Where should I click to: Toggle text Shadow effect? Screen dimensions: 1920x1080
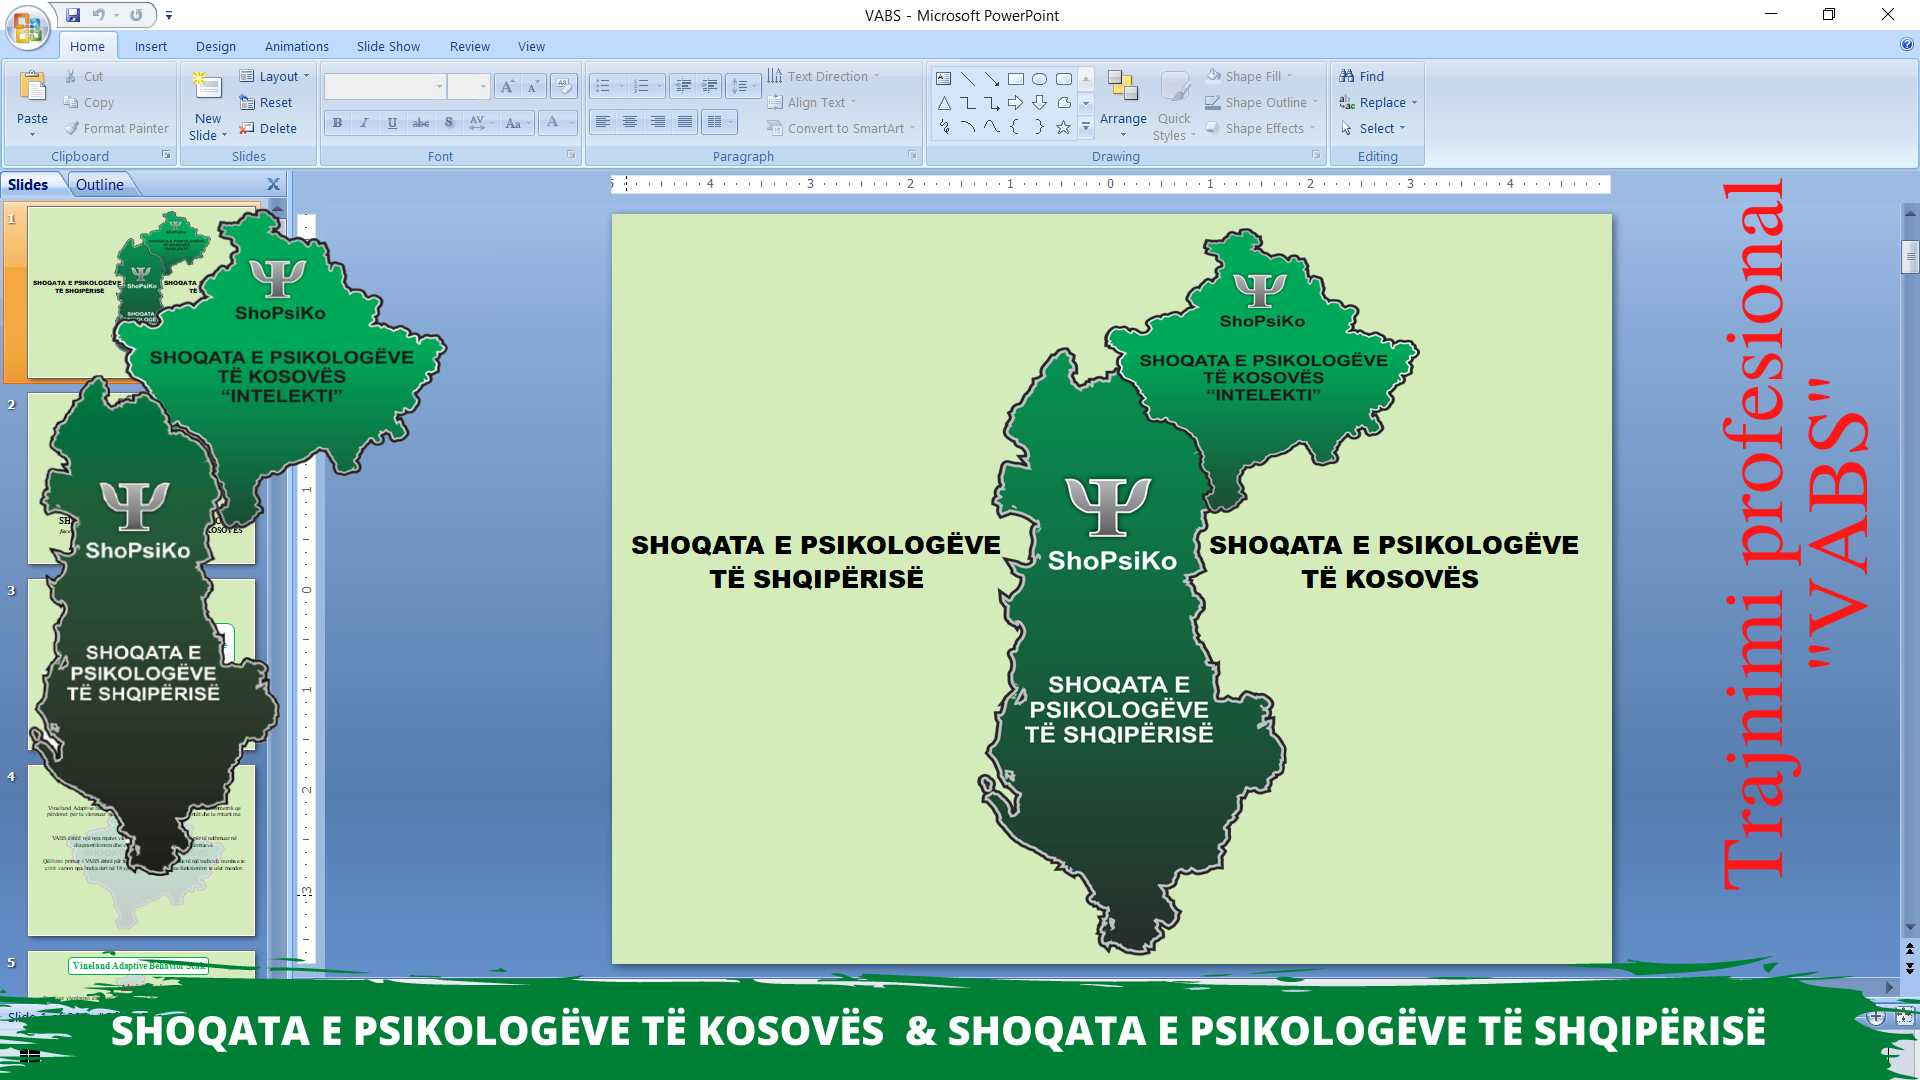(449, 123)
